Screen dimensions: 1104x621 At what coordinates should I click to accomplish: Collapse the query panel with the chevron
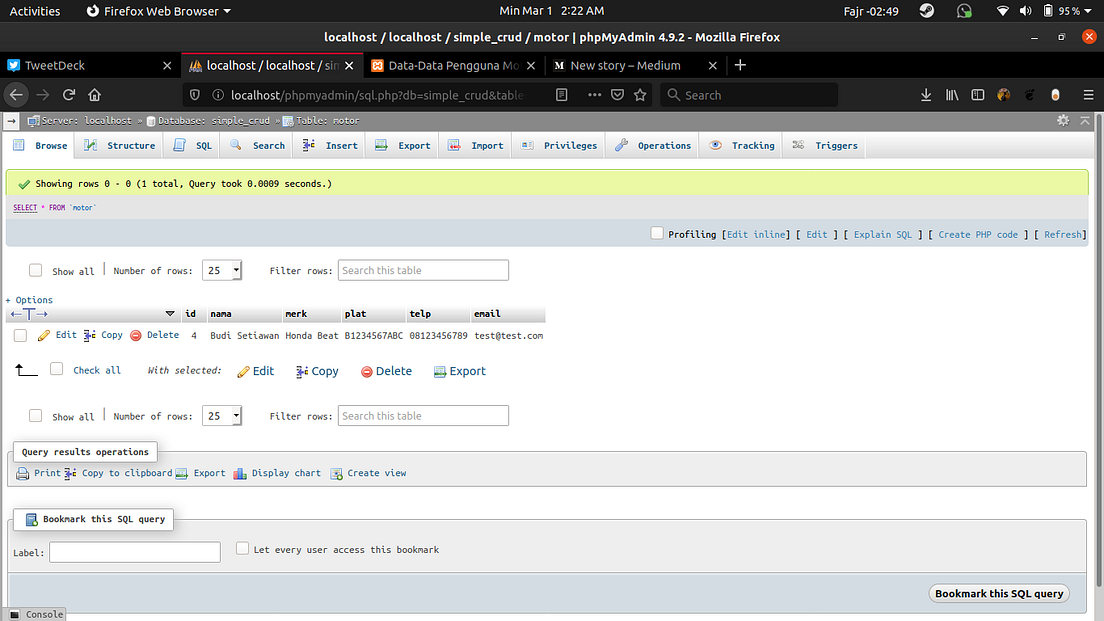coord(1084,120)
